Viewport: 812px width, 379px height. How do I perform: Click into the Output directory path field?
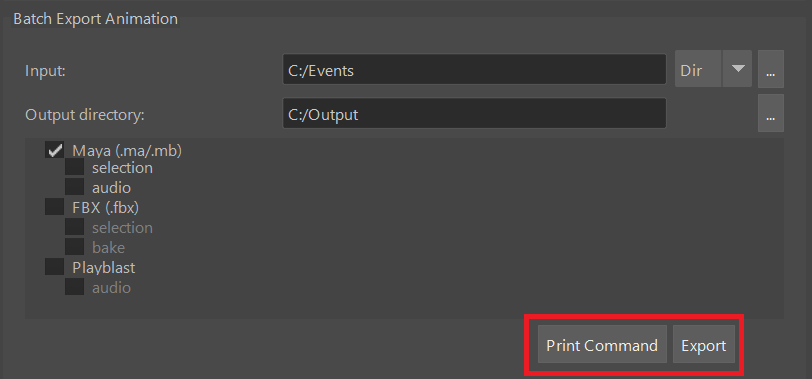pos(474,113)
